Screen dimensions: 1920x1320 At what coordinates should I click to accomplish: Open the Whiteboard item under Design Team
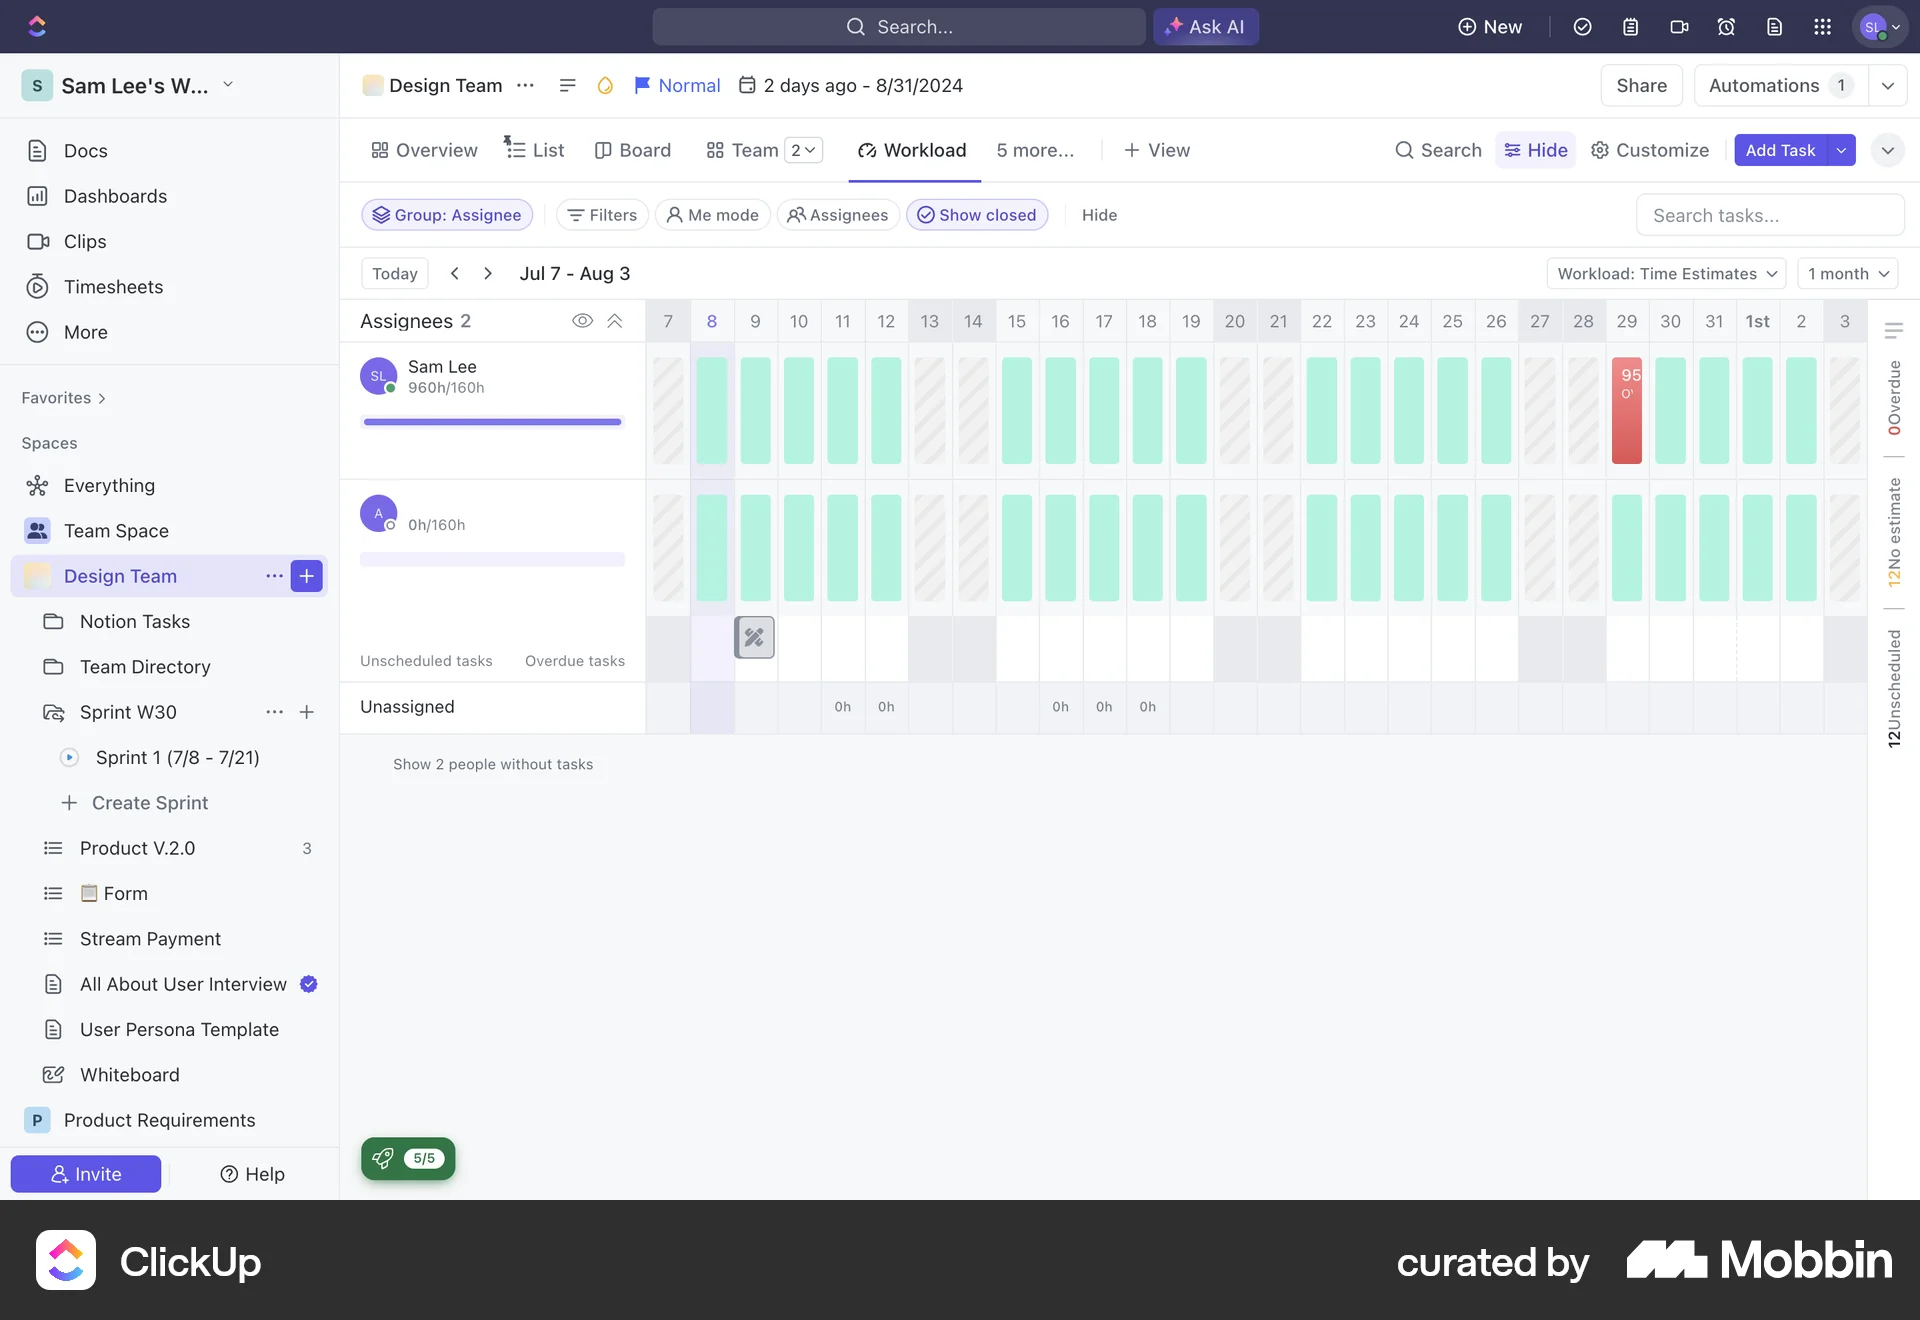click(129, 1075)
